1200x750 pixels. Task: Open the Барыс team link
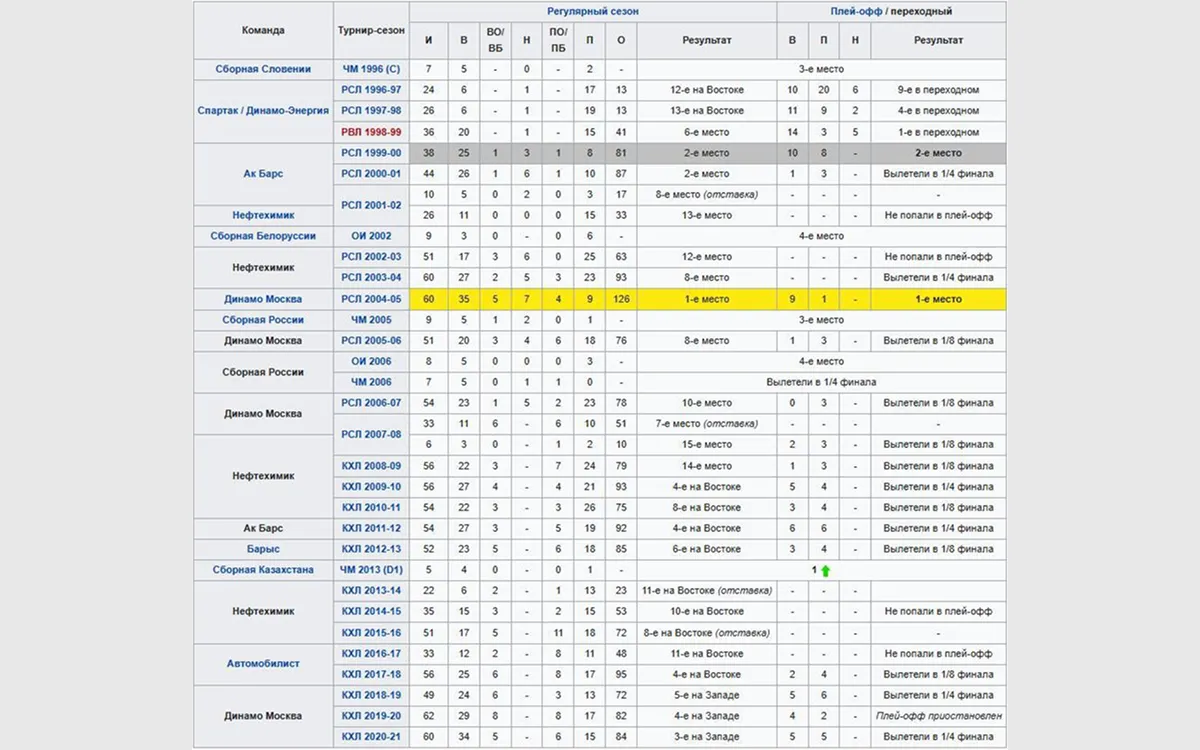pos(263,549)
